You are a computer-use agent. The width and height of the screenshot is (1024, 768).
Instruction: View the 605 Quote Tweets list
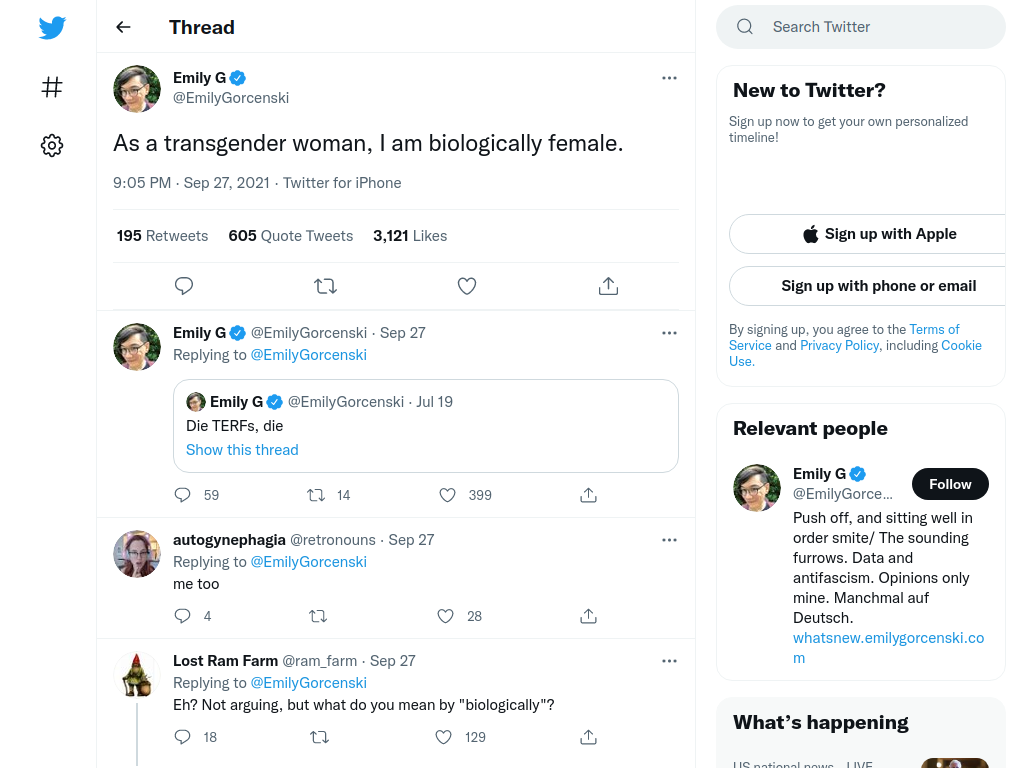[x=291, y=236]
